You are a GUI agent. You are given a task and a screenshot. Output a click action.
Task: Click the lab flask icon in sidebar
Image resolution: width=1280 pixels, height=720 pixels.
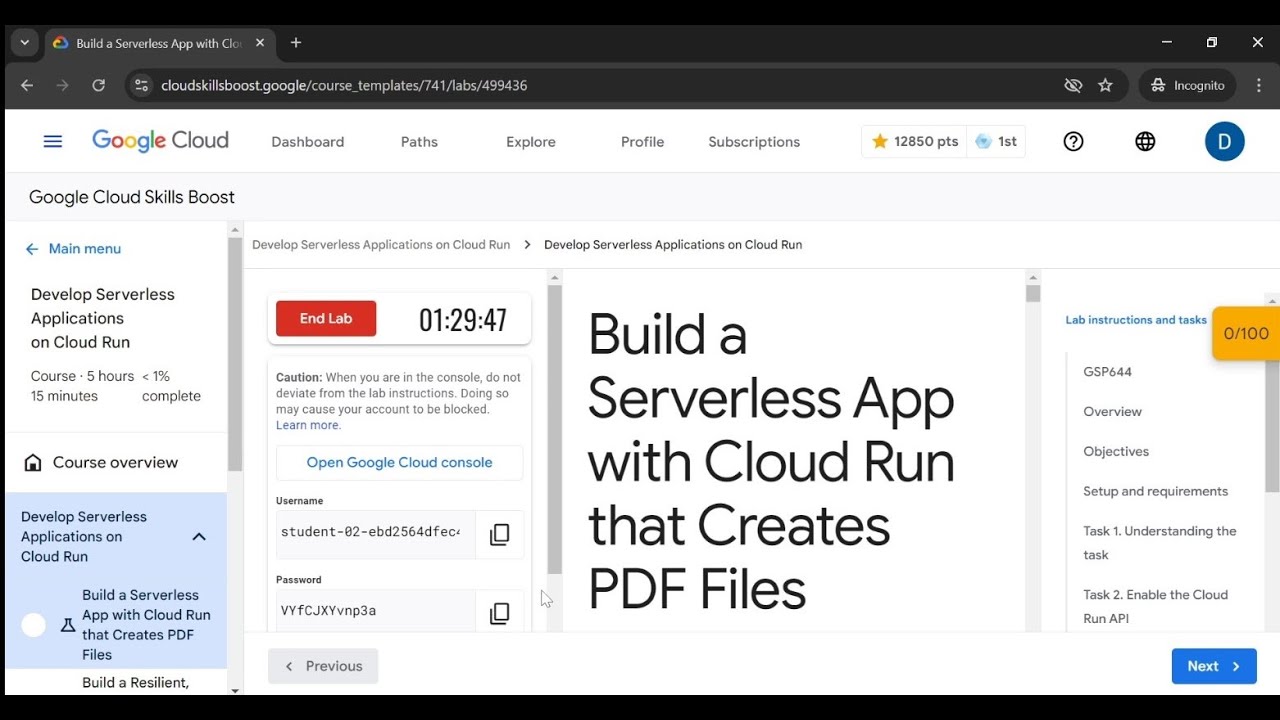pos(68,625)
